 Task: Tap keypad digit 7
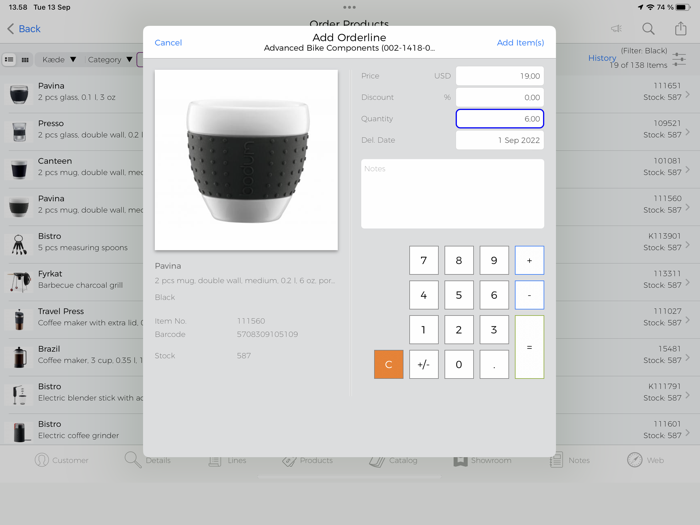[423, 260]
